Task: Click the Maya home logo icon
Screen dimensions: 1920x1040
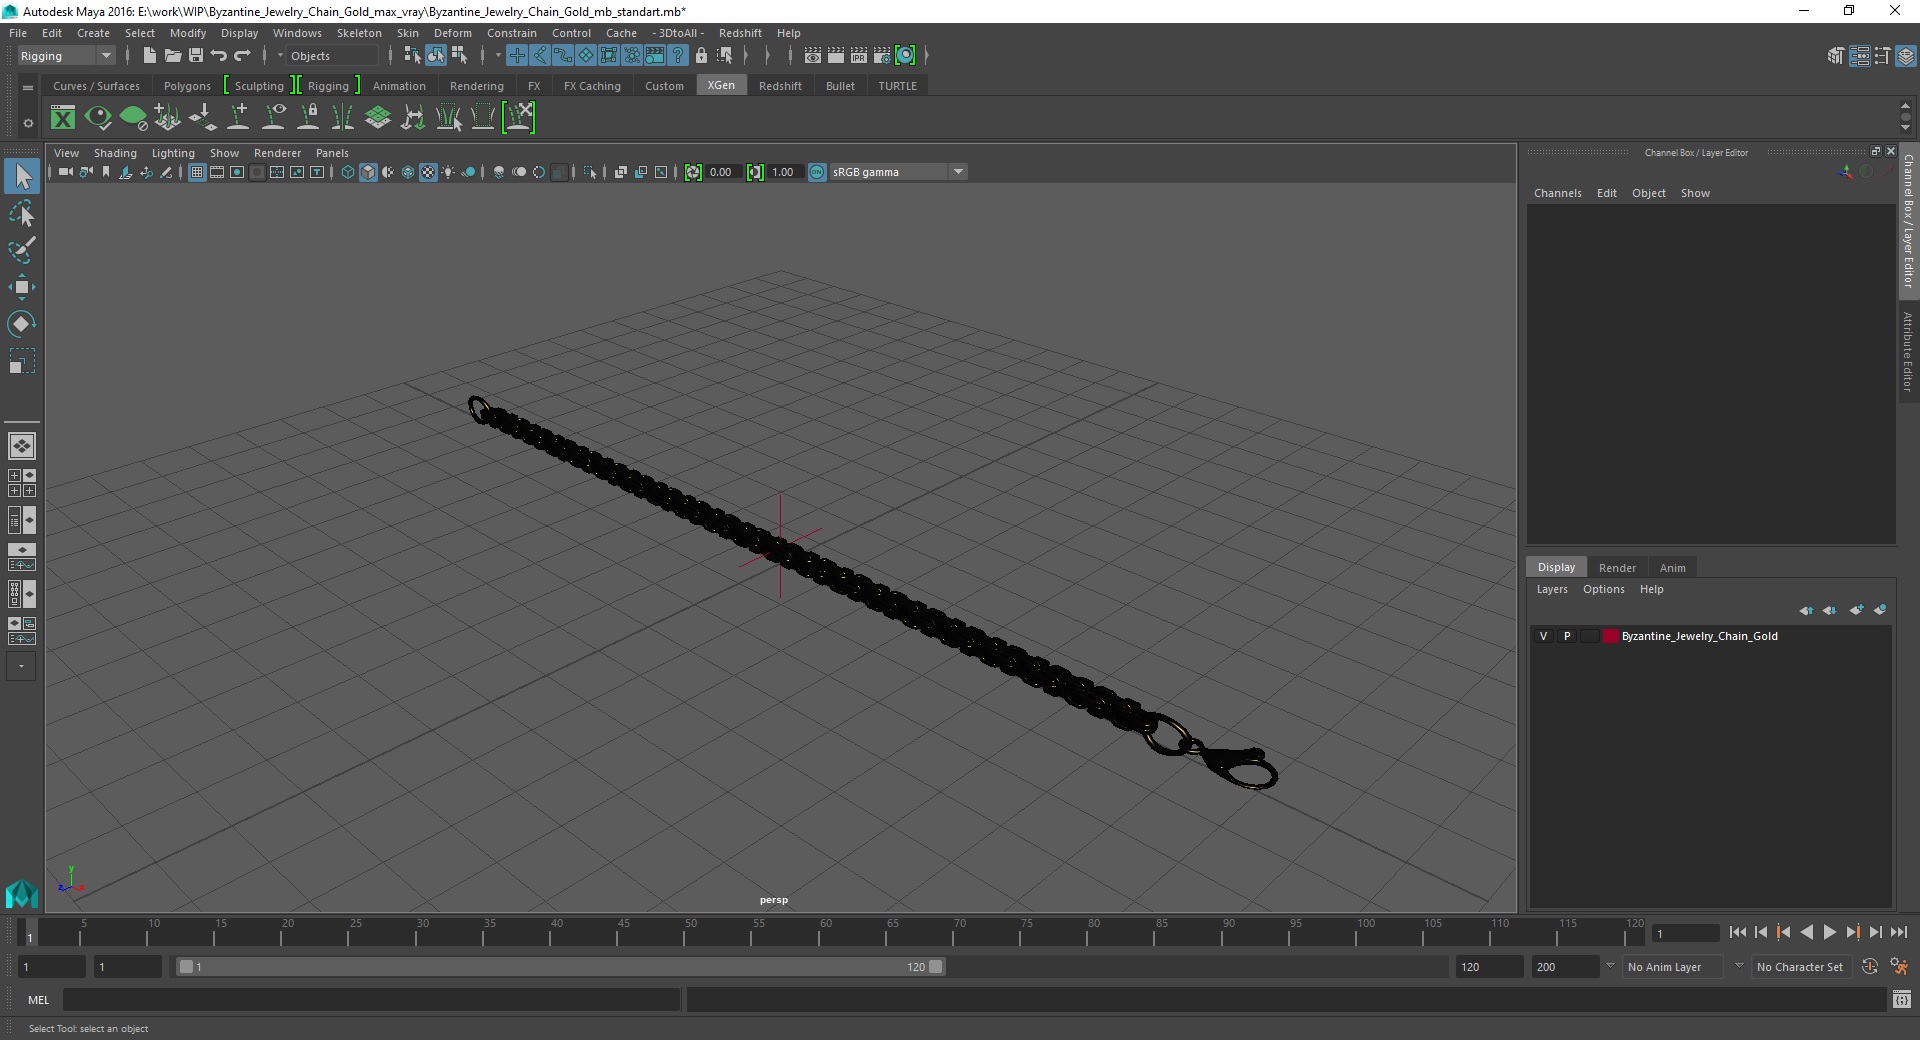Action: (22, 893)
